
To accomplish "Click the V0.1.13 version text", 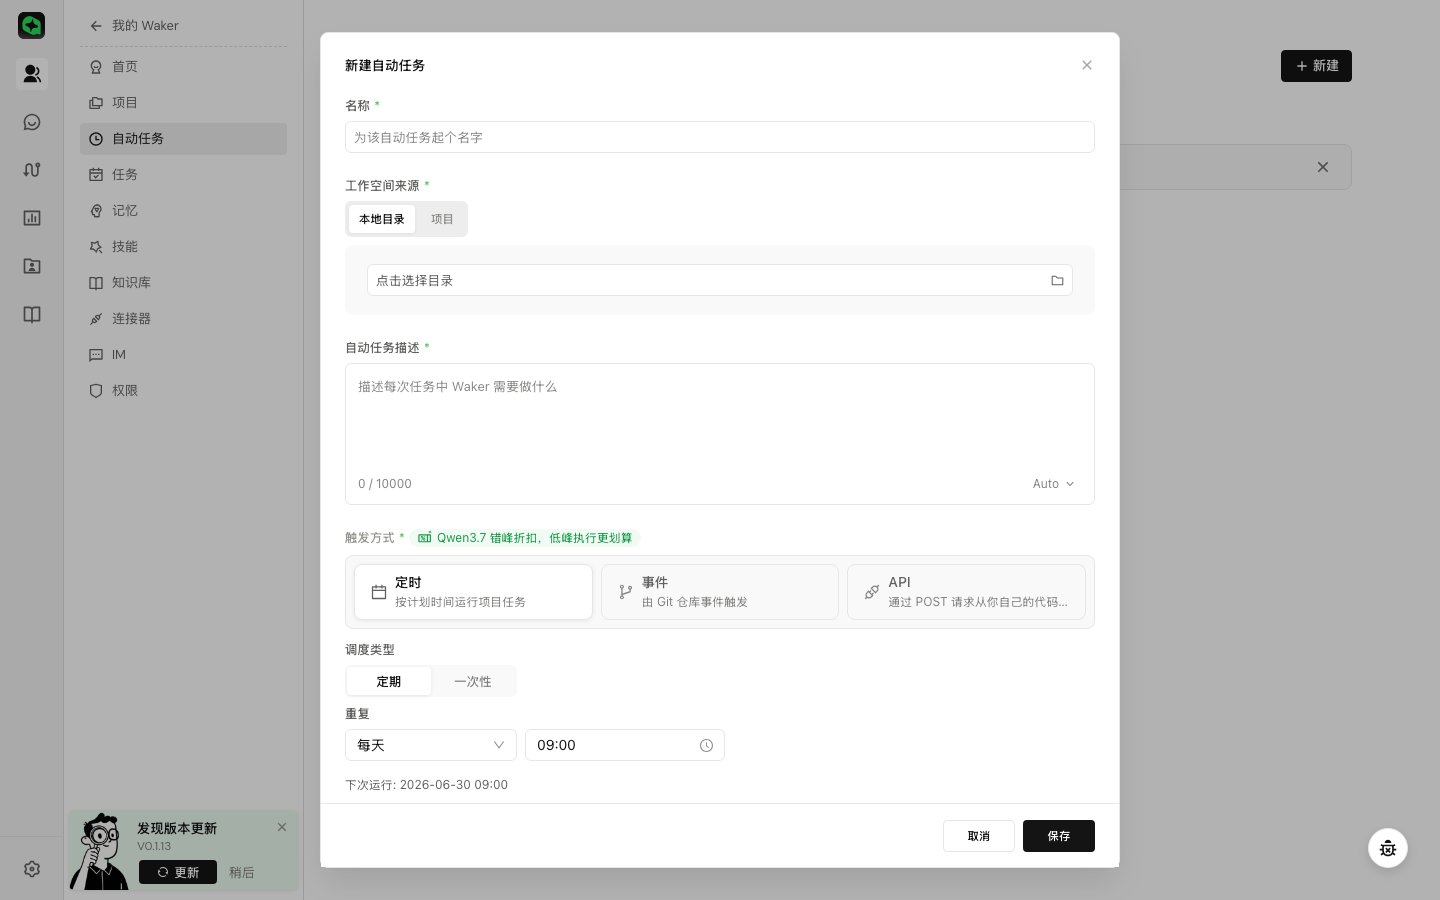I will point(154,847).
